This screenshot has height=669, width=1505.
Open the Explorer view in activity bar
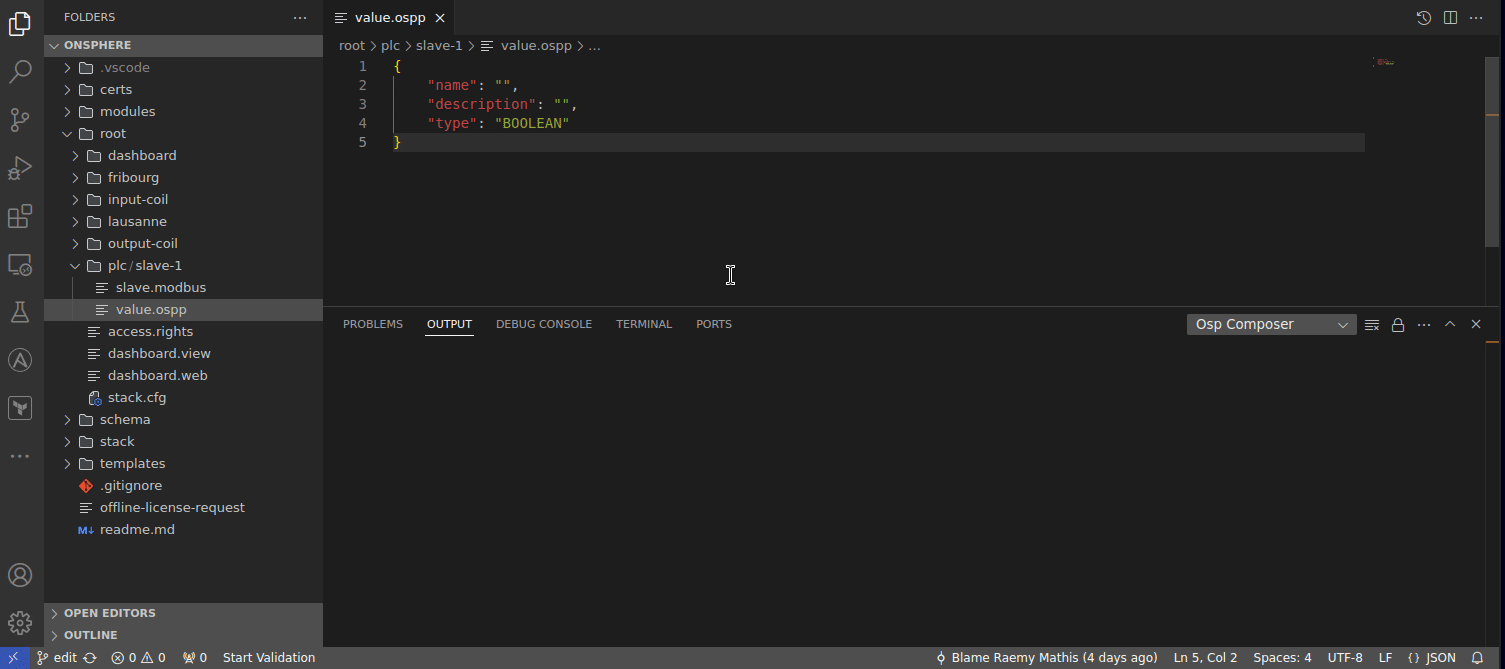pos(20,24)
